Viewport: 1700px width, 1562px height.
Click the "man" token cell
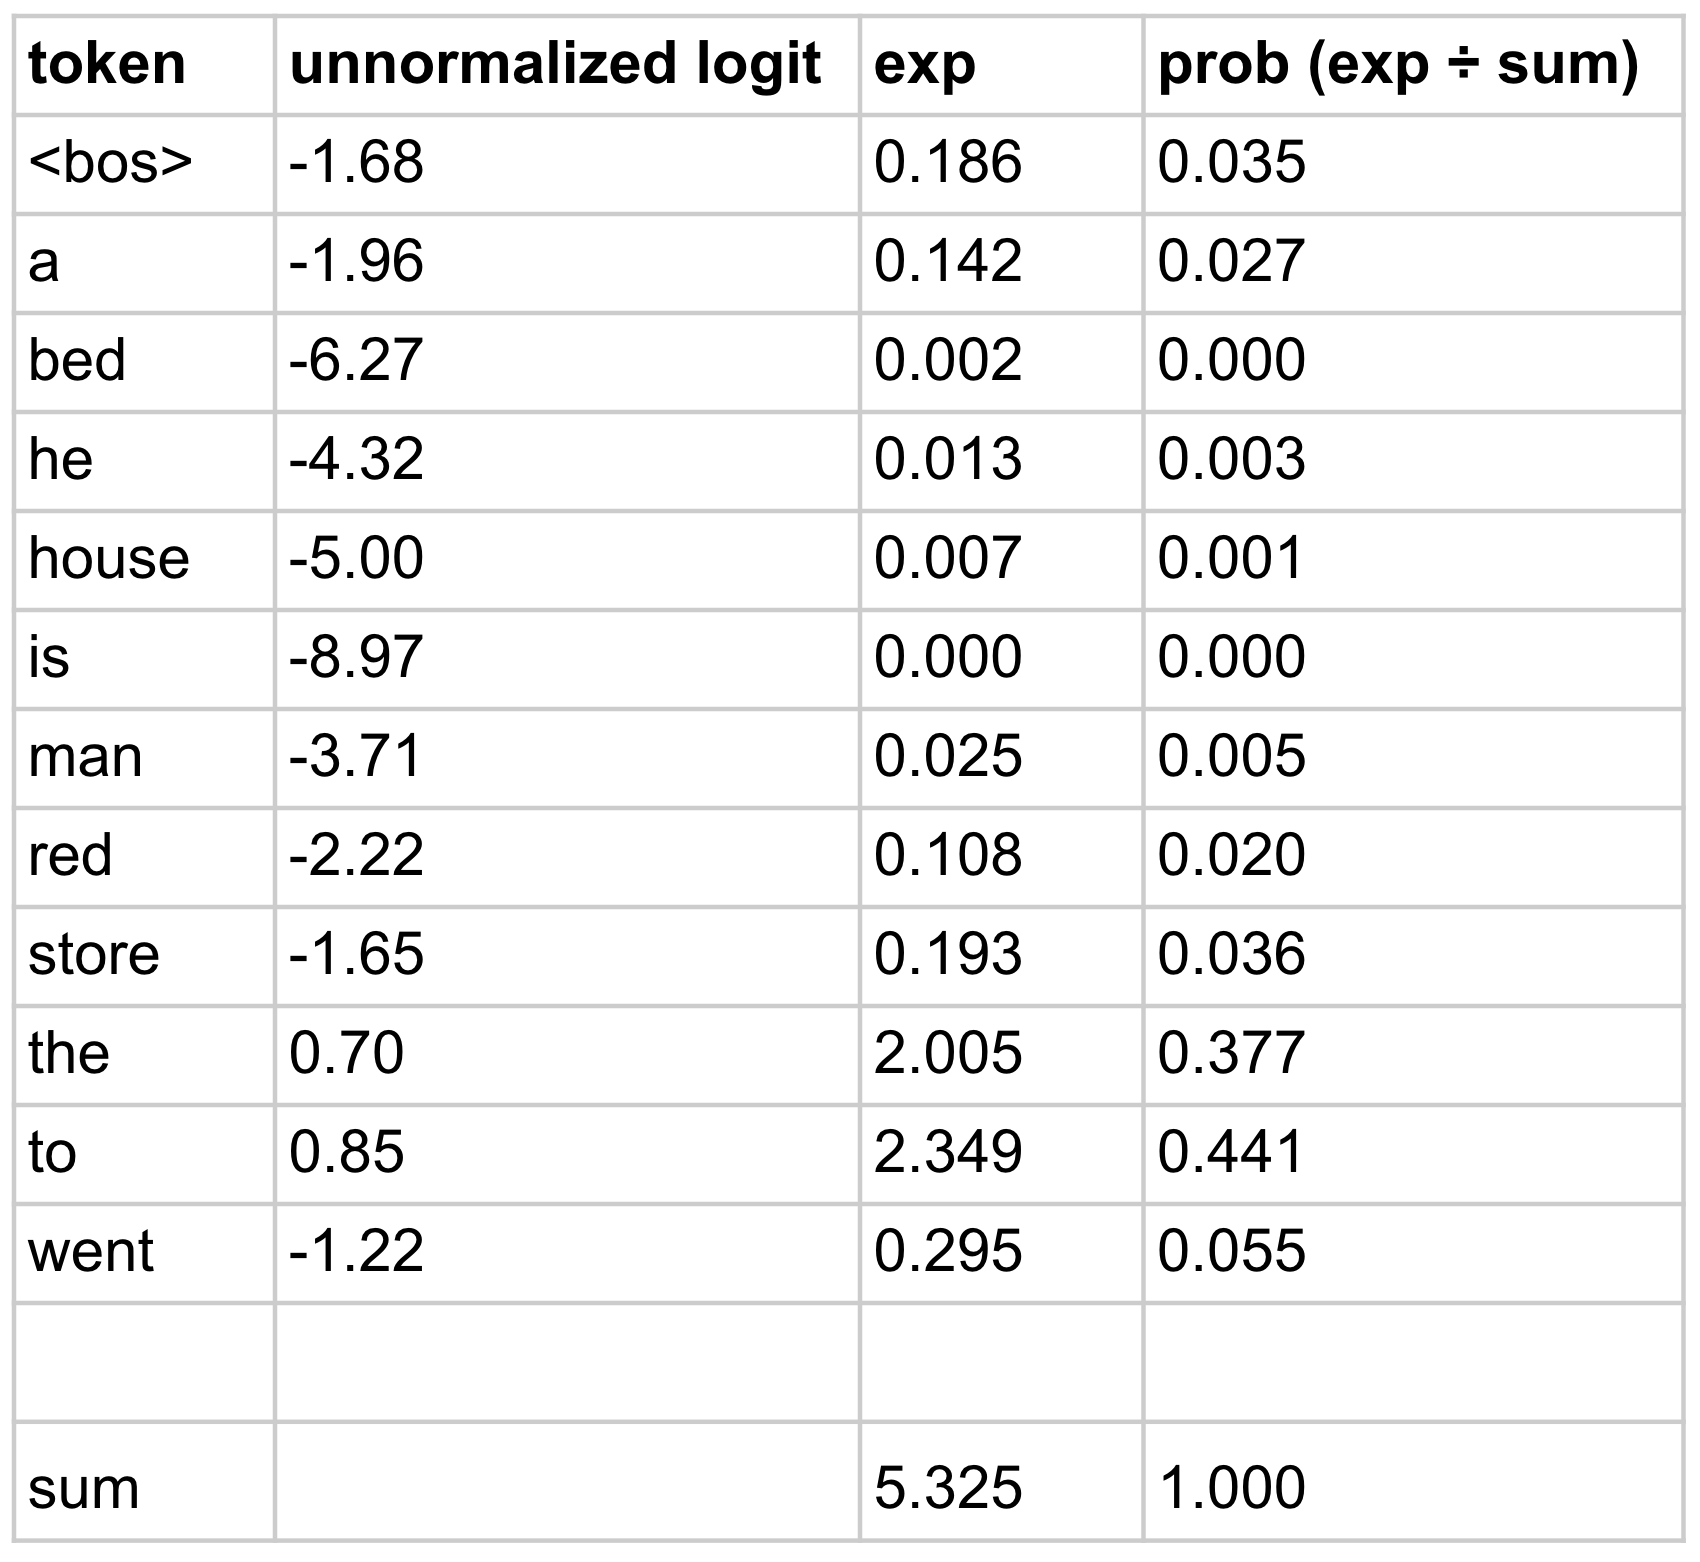tap(85, 756)
